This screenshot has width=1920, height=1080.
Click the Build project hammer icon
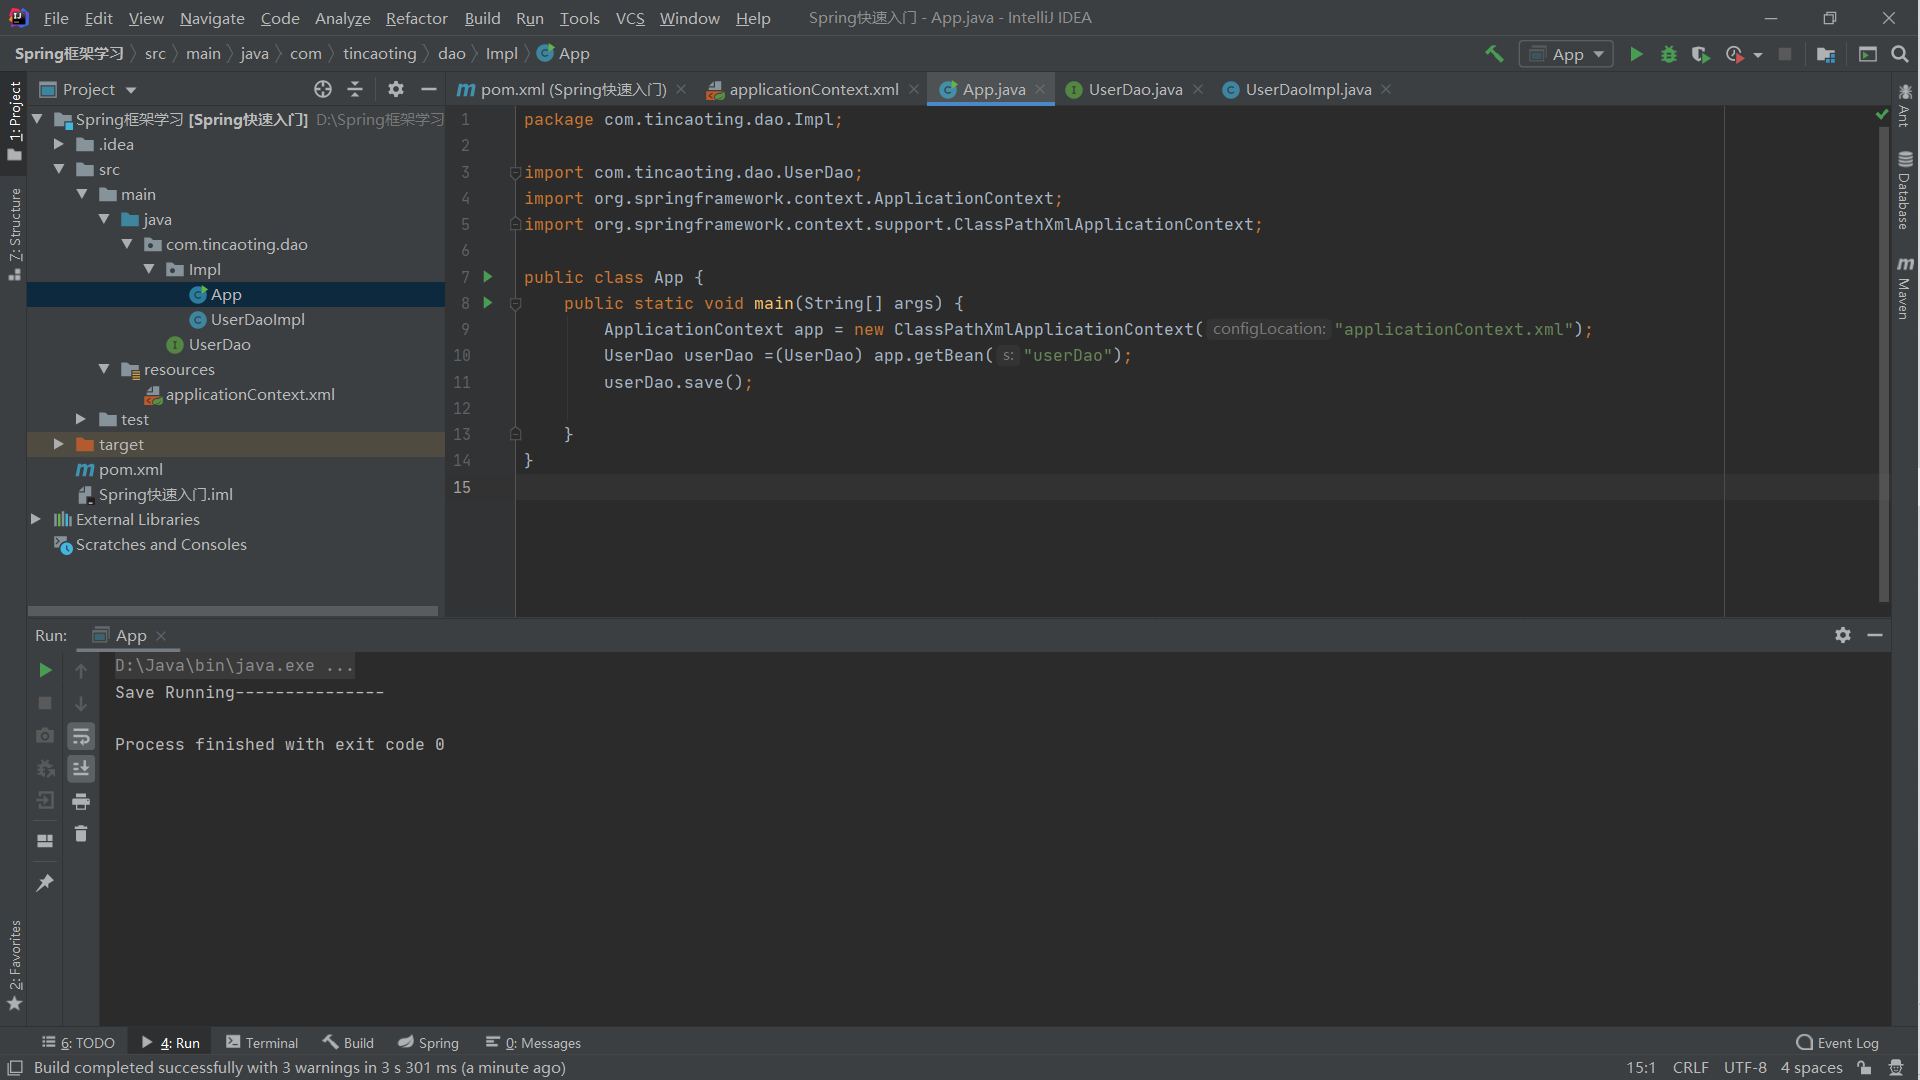point(1494,54)
